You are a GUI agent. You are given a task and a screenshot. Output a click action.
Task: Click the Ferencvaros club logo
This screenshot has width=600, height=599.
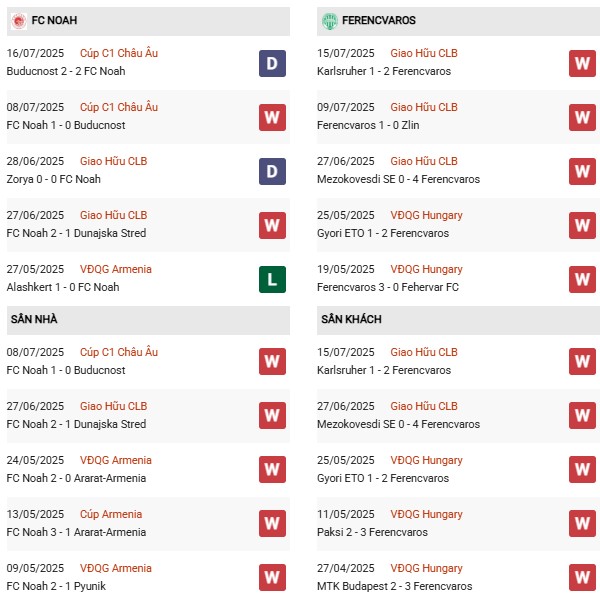point(329,20)
